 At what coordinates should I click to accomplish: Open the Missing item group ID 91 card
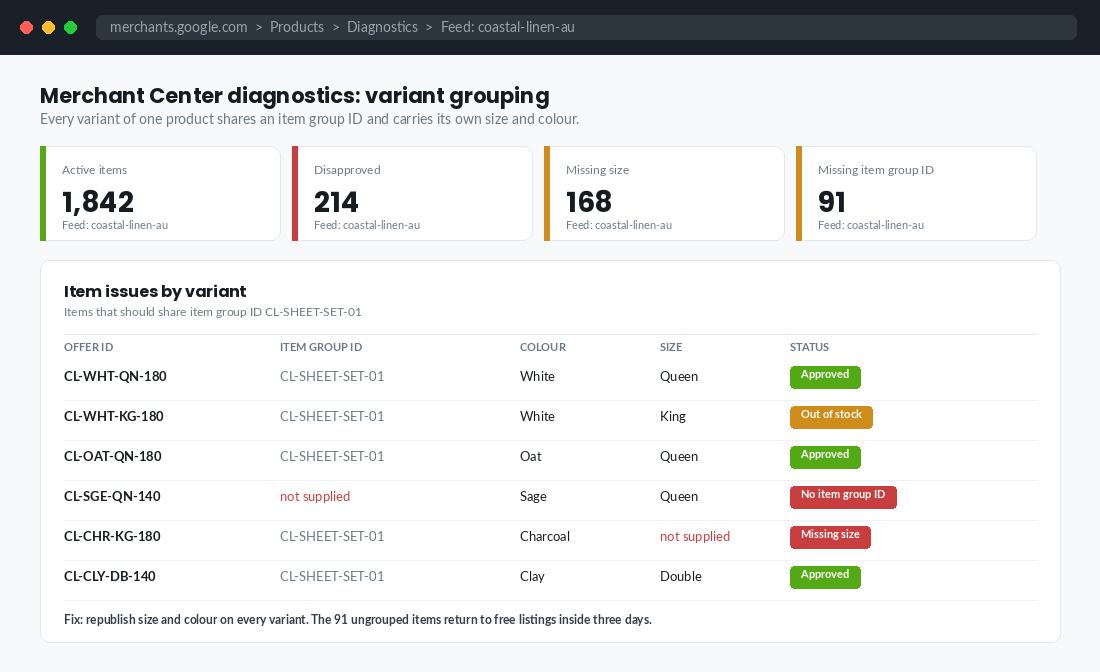coord(916,194)
